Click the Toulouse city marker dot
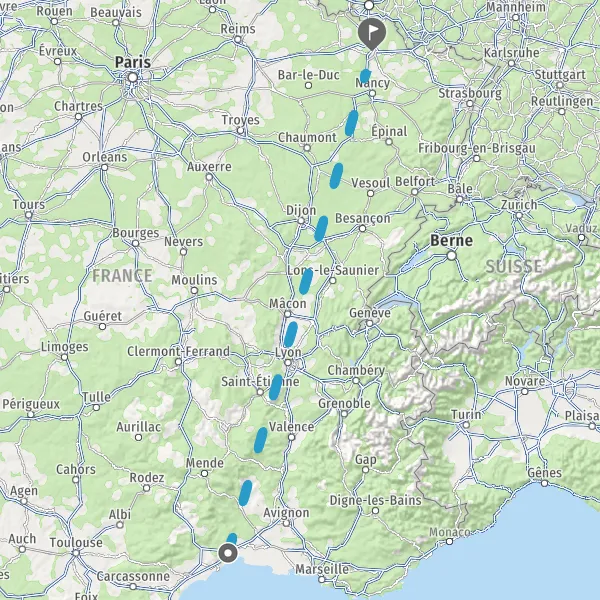The width and height of the screenshot is (600, 600). (76, 553)
